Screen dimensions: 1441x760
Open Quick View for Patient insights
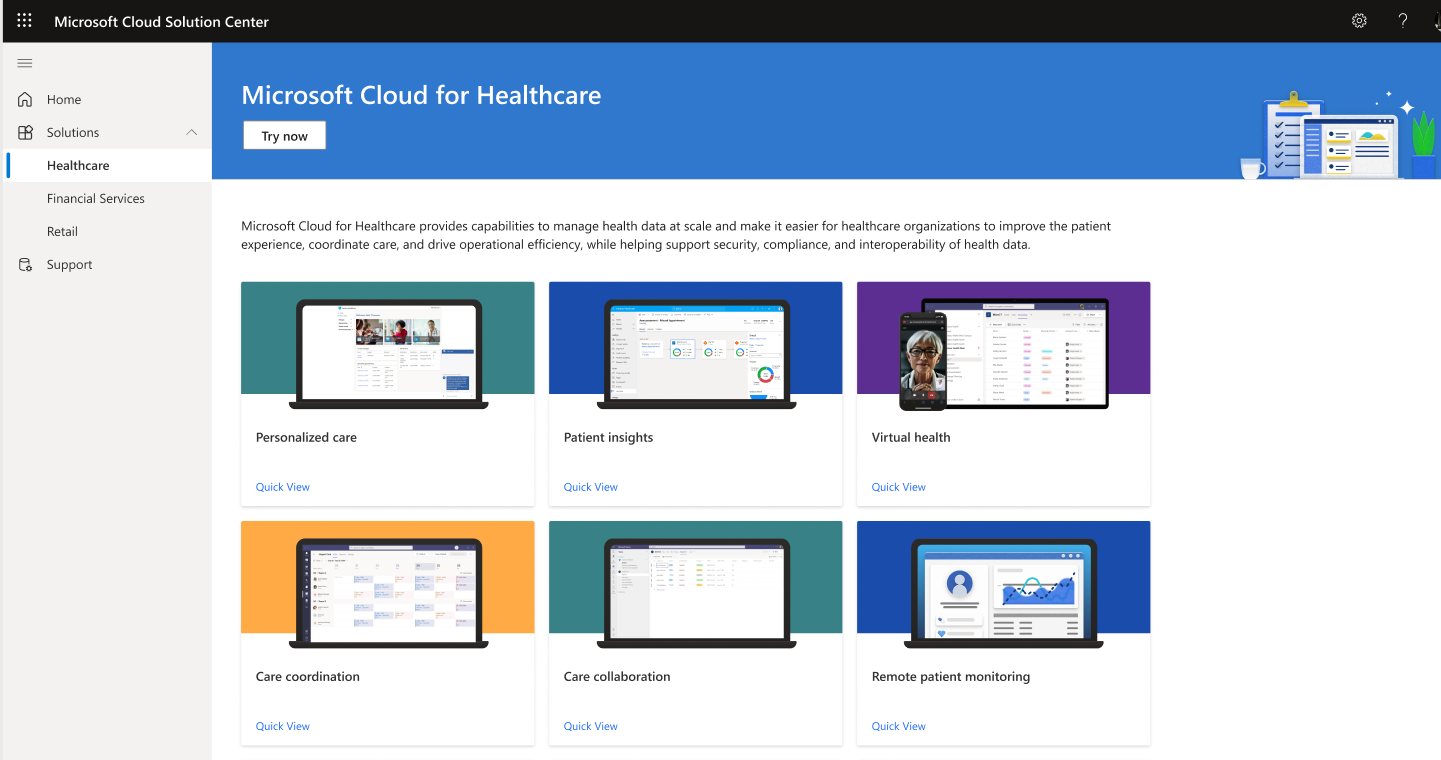coord(591,487)
